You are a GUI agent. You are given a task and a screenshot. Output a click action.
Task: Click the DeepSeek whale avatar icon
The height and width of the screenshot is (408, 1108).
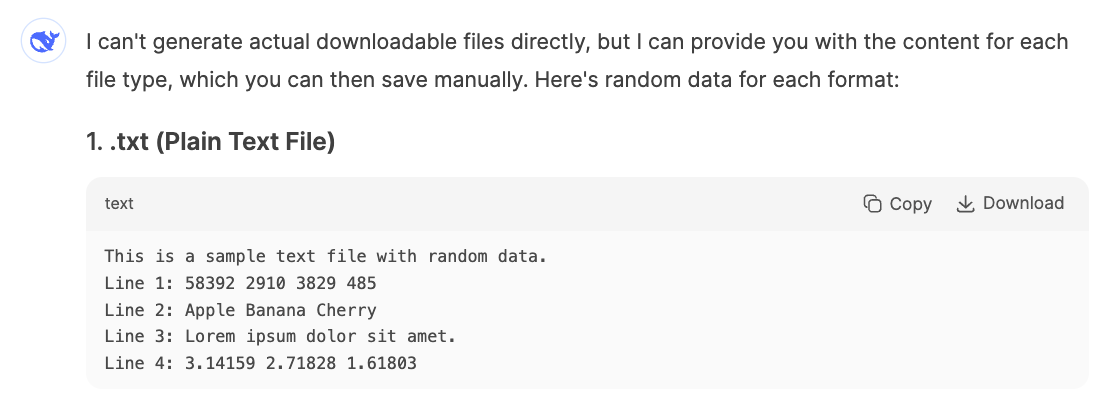click(x=44, y=41)
